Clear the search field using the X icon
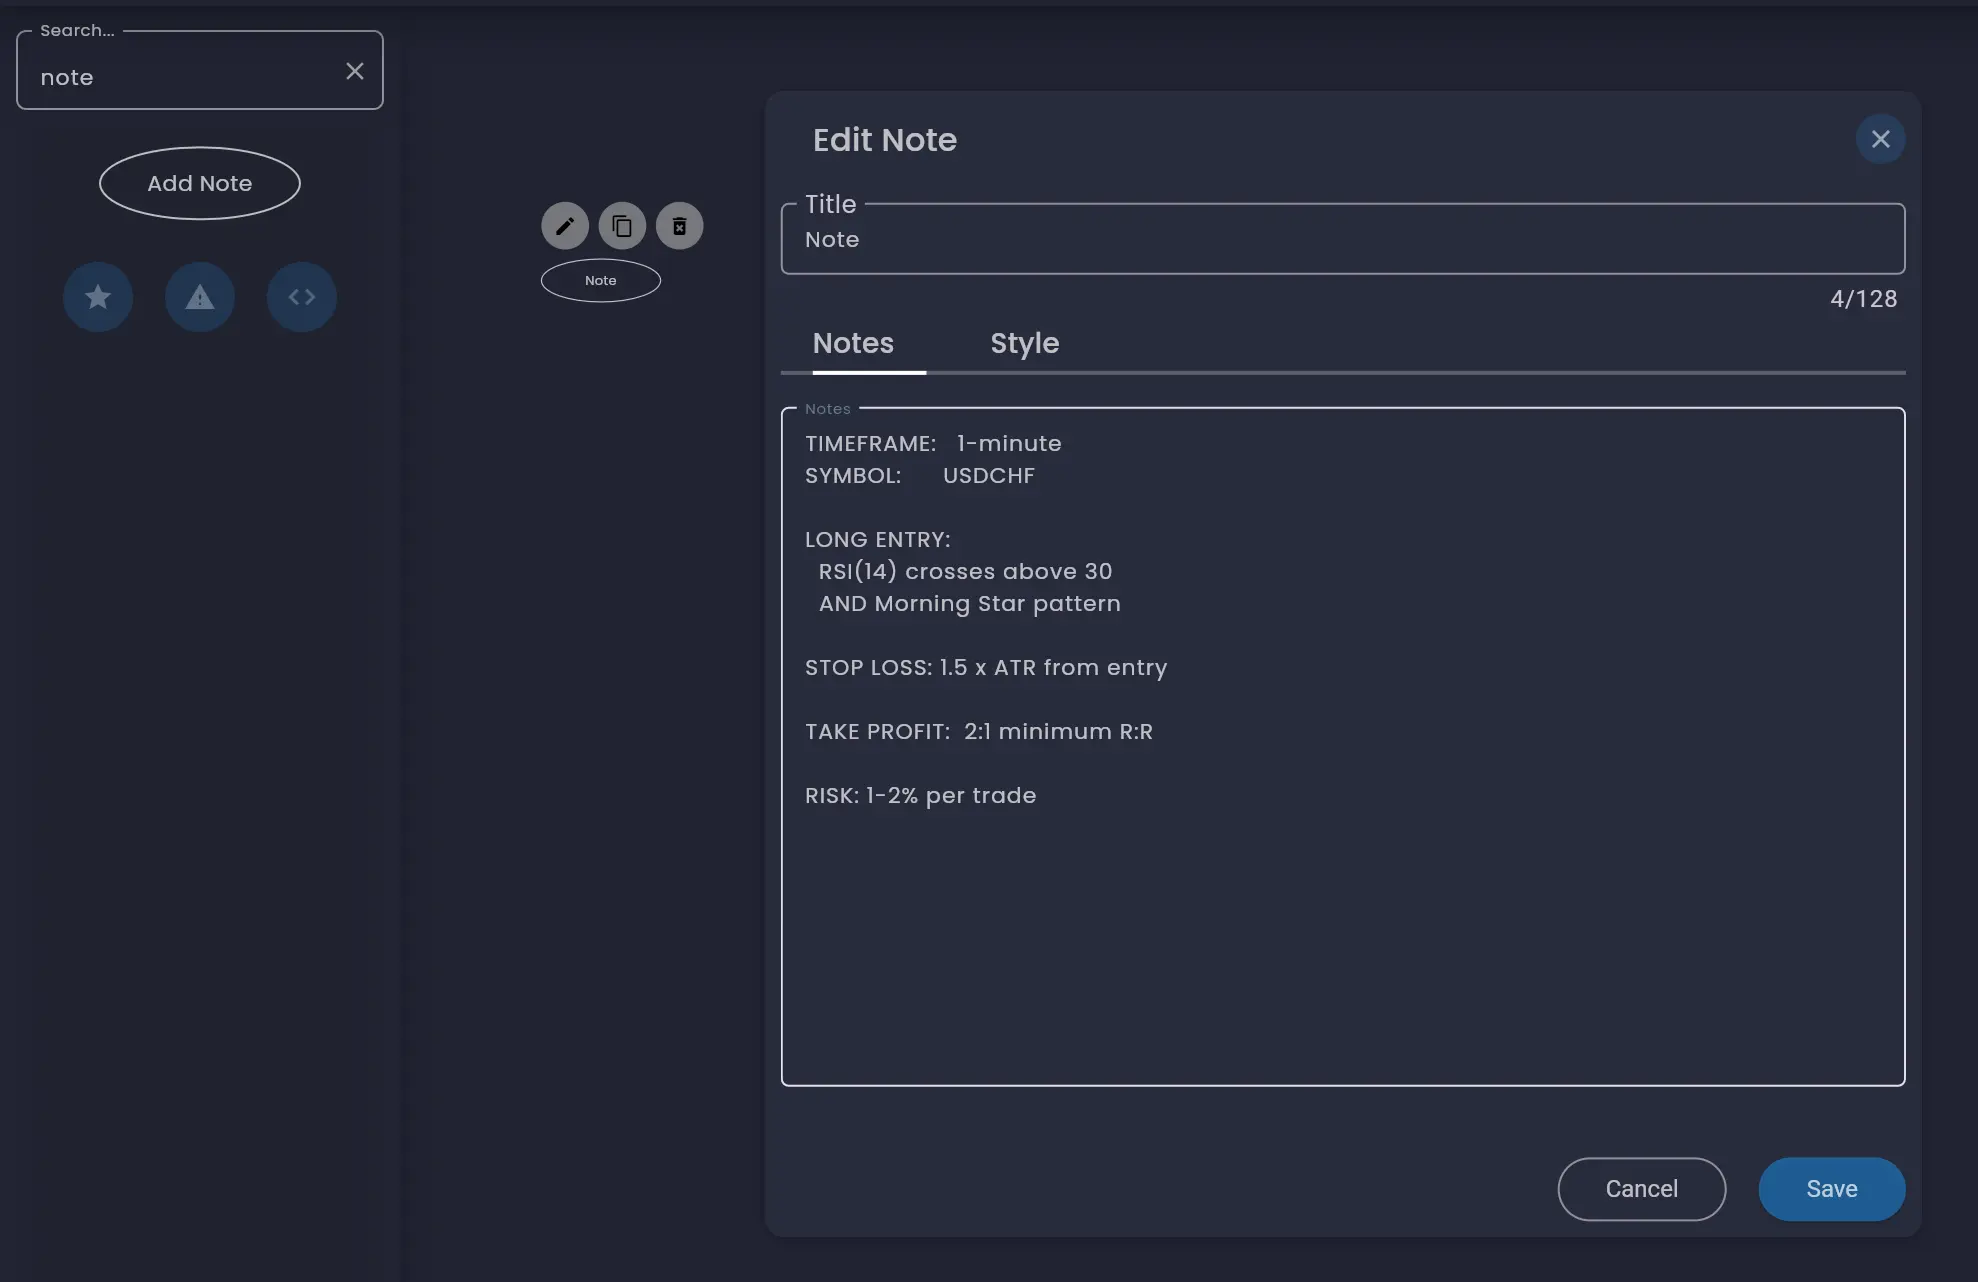Screen dimensions: 1978x1282 coord(355,70)
